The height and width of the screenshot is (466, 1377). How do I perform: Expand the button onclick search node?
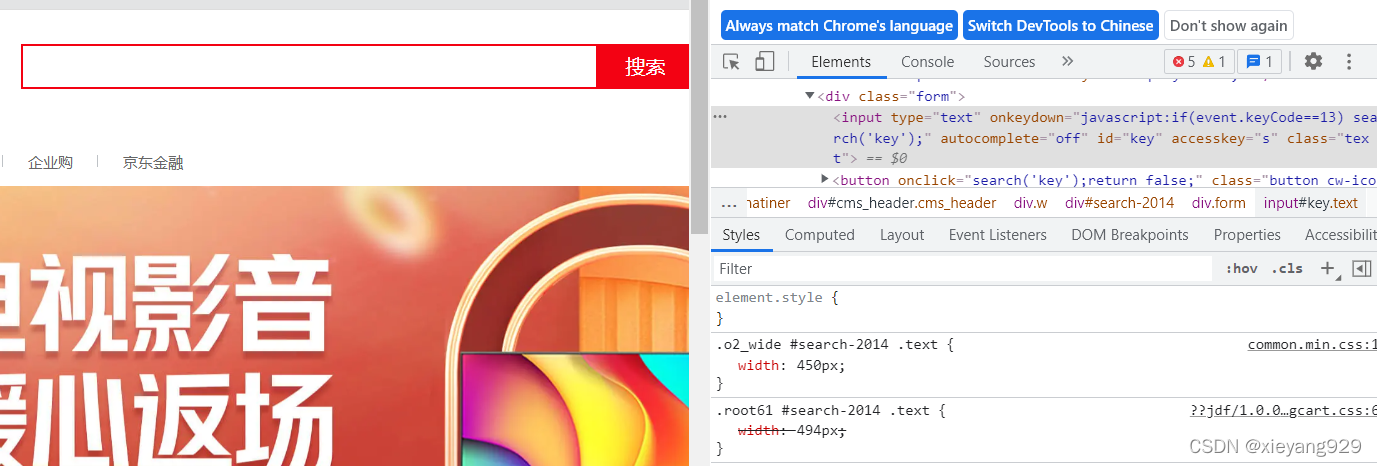pos(825,179)
